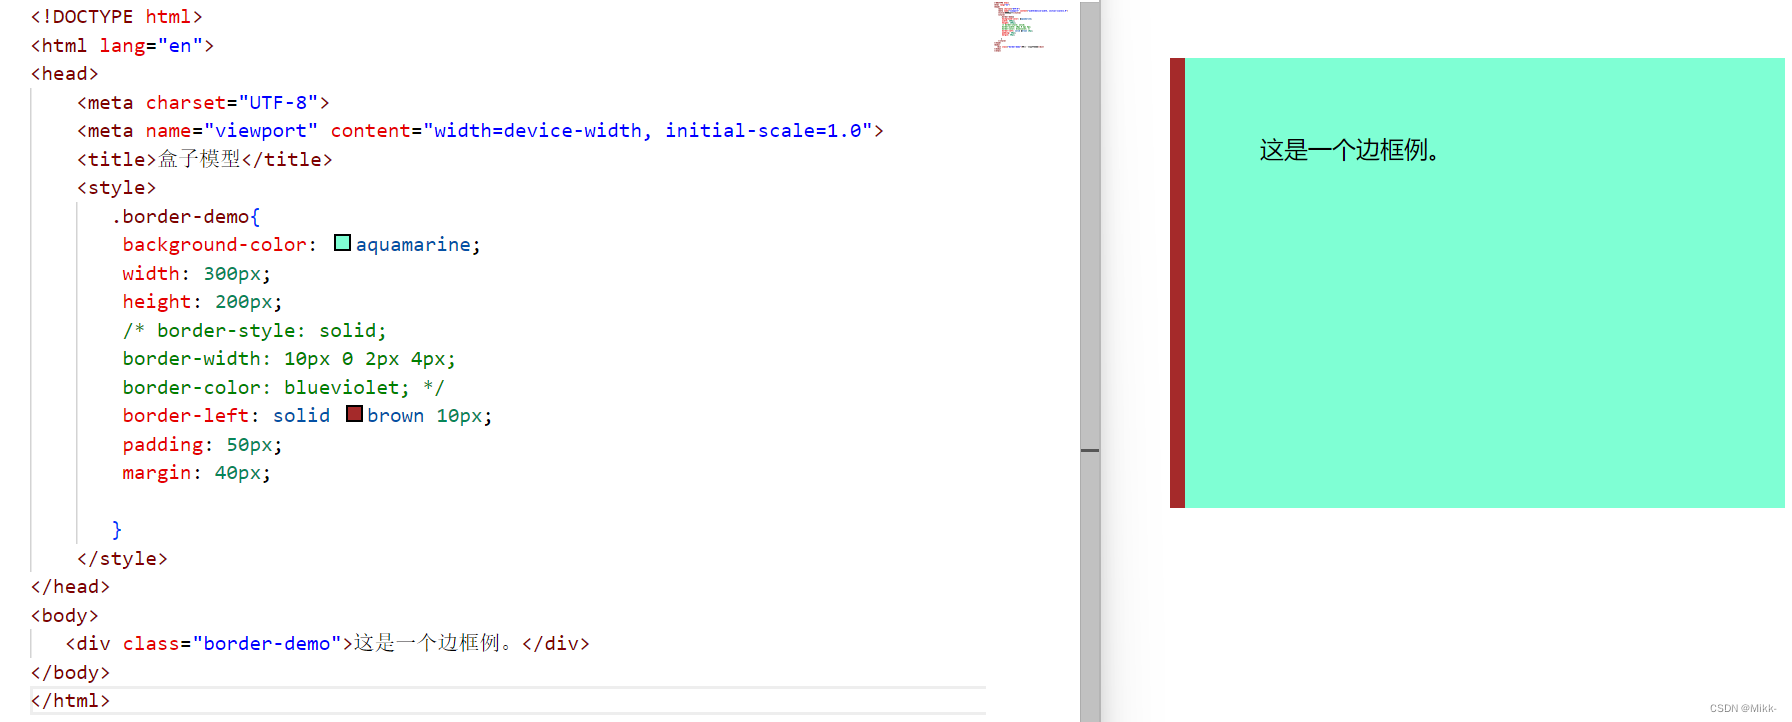Click the meta charset="UTF-8" line
The height and width of the screenshot is (722, 1792).
tap(203, 103)
